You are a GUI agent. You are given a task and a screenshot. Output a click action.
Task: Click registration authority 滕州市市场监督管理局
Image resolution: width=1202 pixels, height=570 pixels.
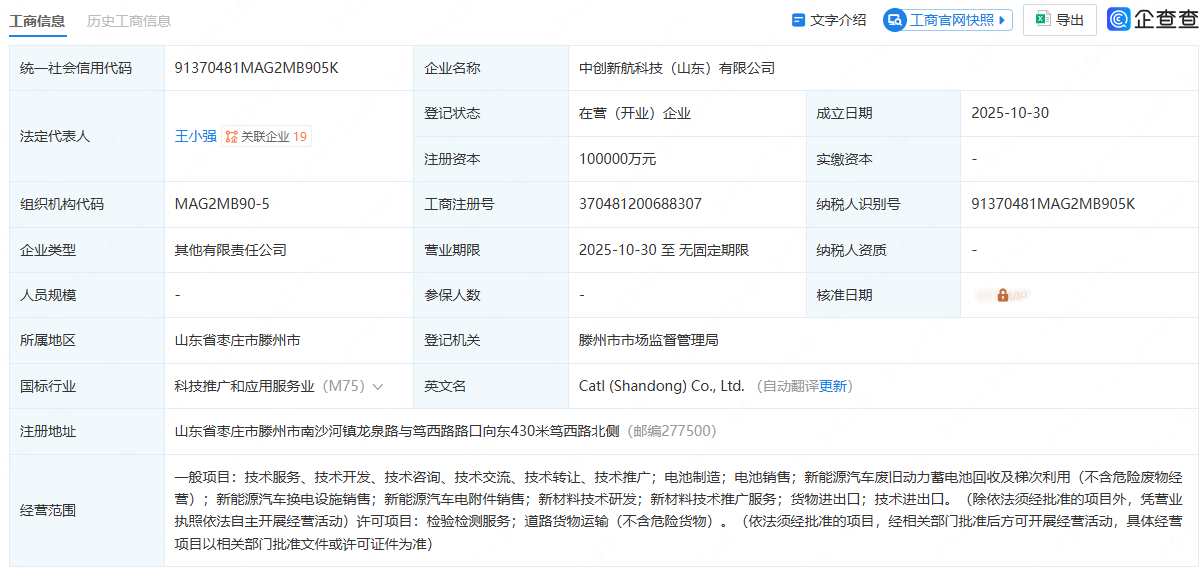(x=648, y=340)
